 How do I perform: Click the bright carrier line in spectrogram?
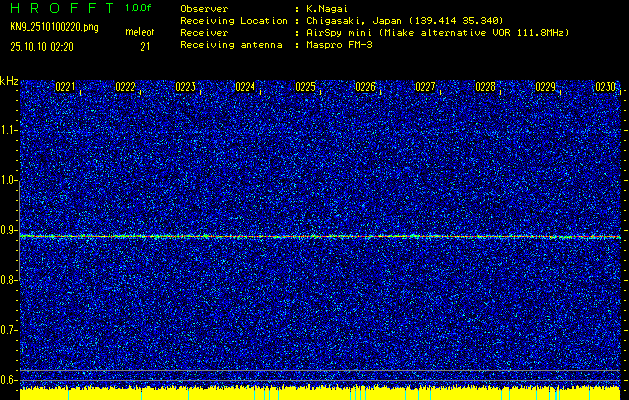[x=320, y=237]
